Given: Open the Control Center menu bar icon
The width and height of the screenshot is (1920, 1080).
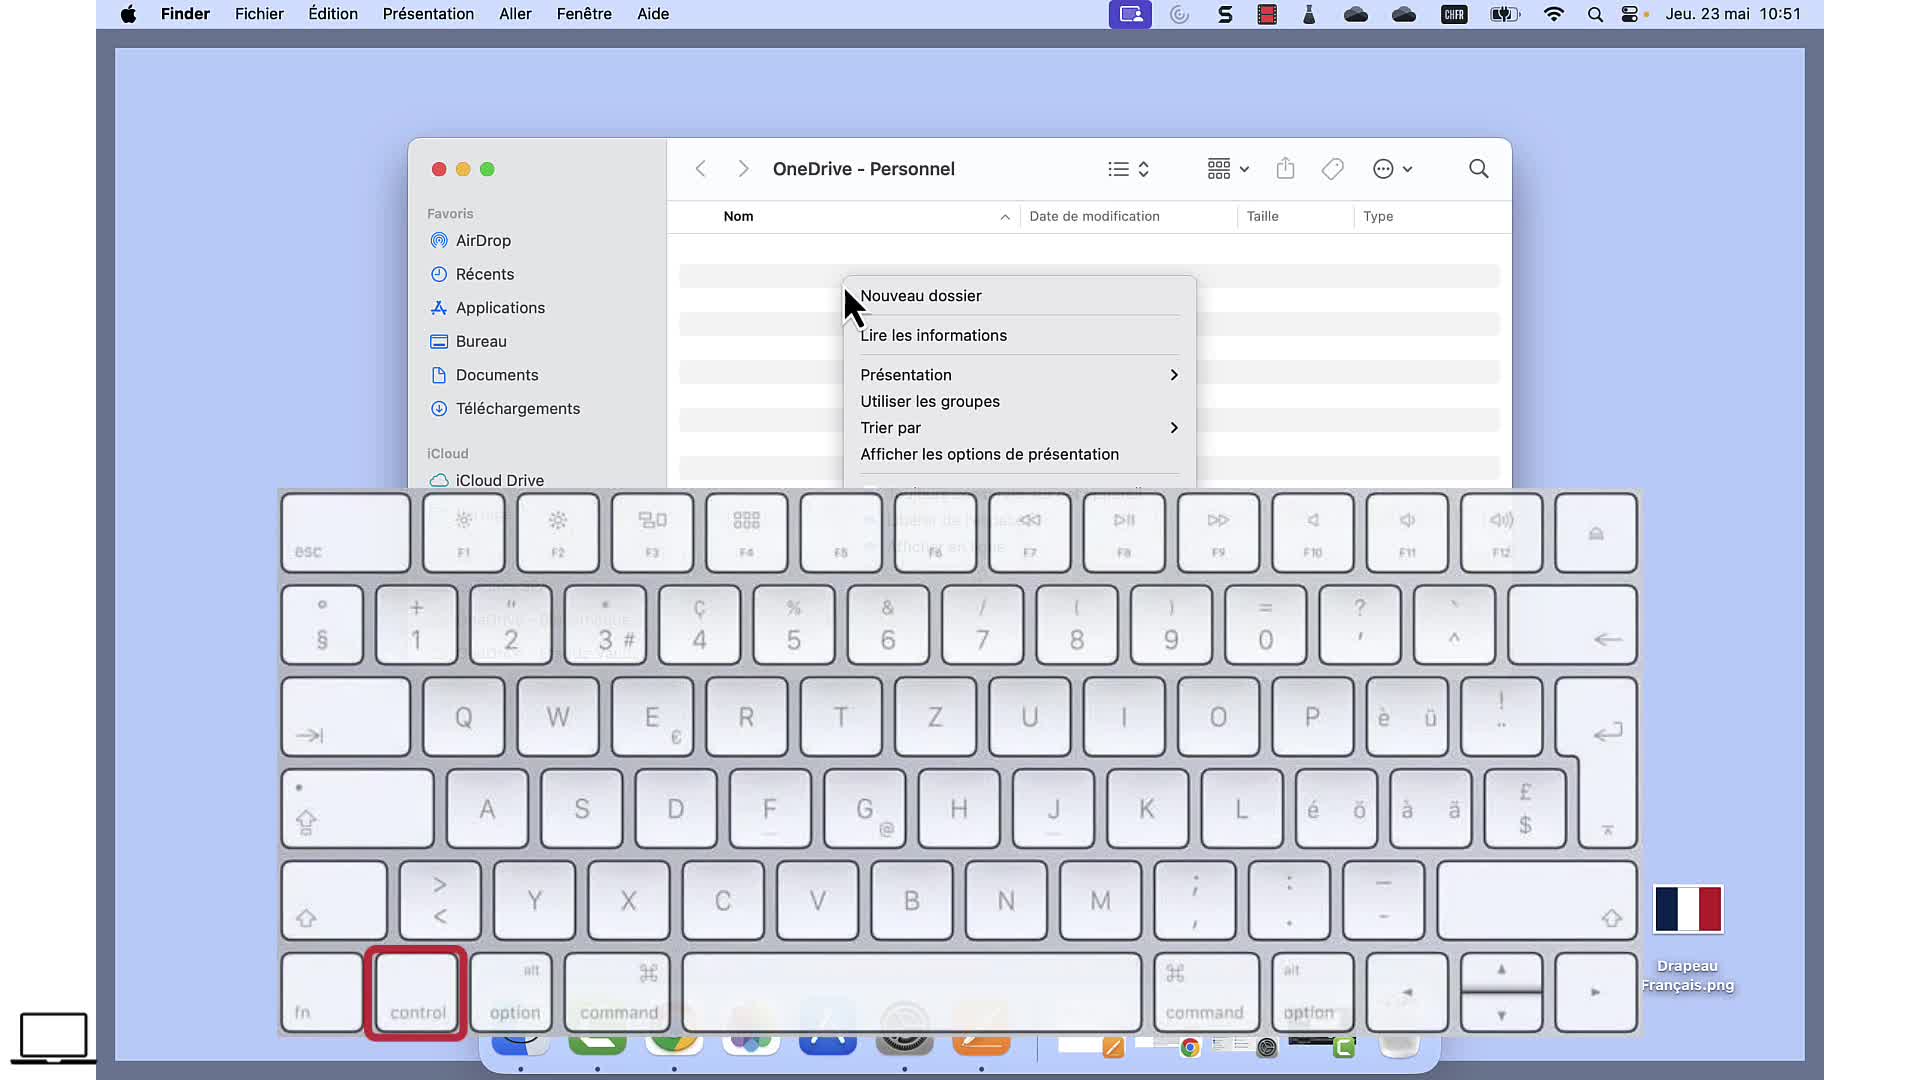Looking at the screenshot, I should point(1629,14).
